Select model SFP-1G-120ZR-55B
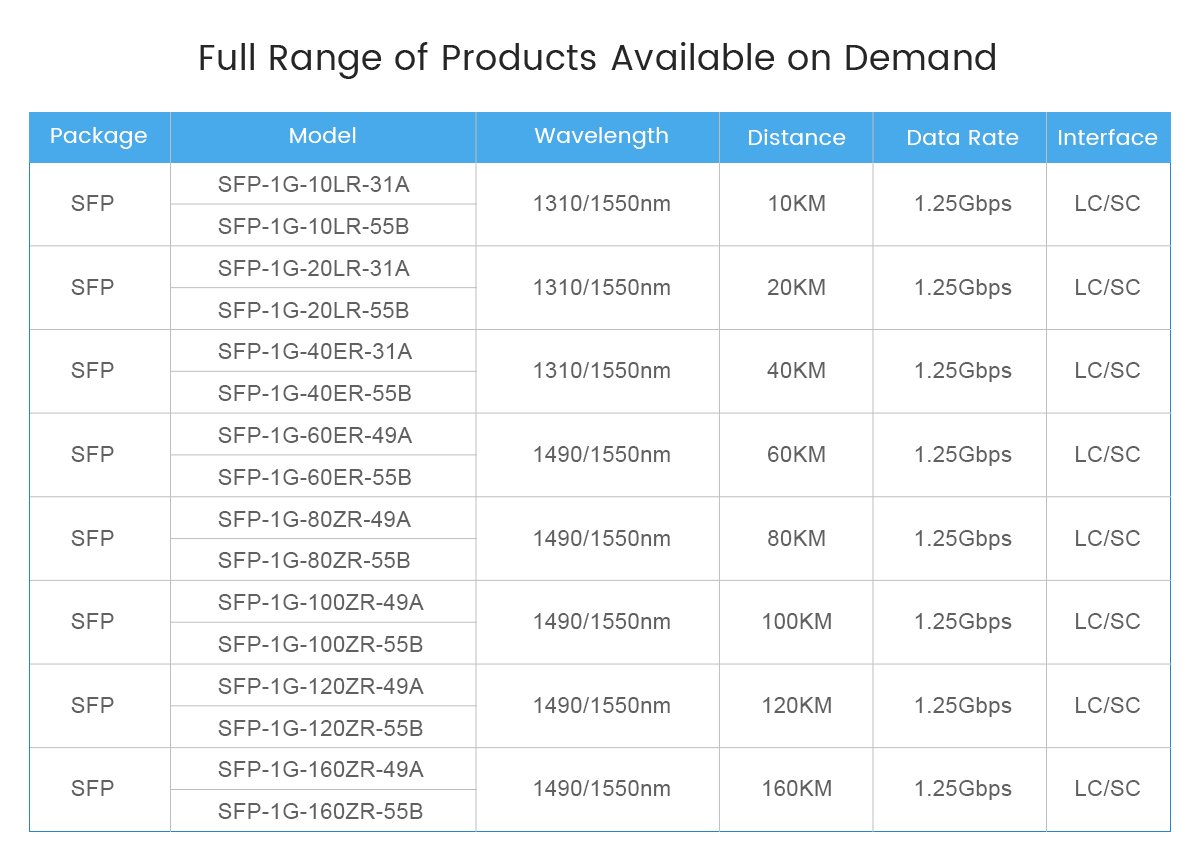Image resolution: width=1200 pixels, height=858 pixels. 321,728
